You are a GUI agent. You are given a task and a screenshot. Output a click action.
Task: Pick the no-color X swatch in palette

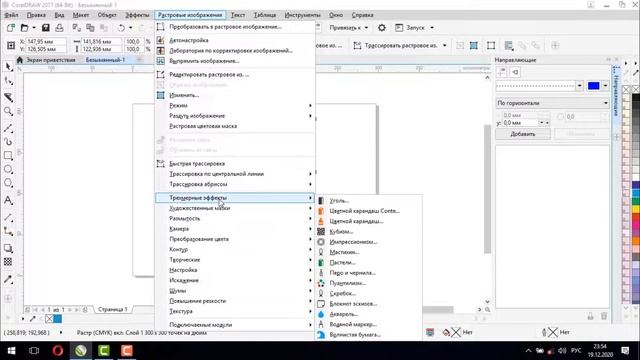627,89
